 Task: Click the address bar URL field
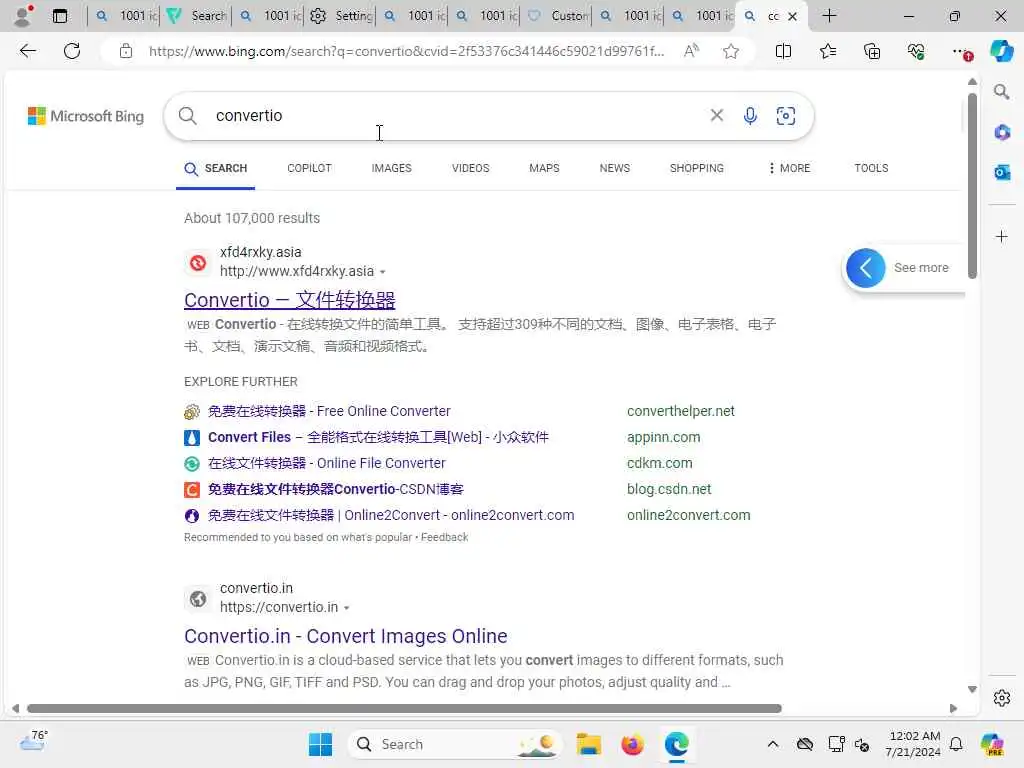click(x=406, y=51)
